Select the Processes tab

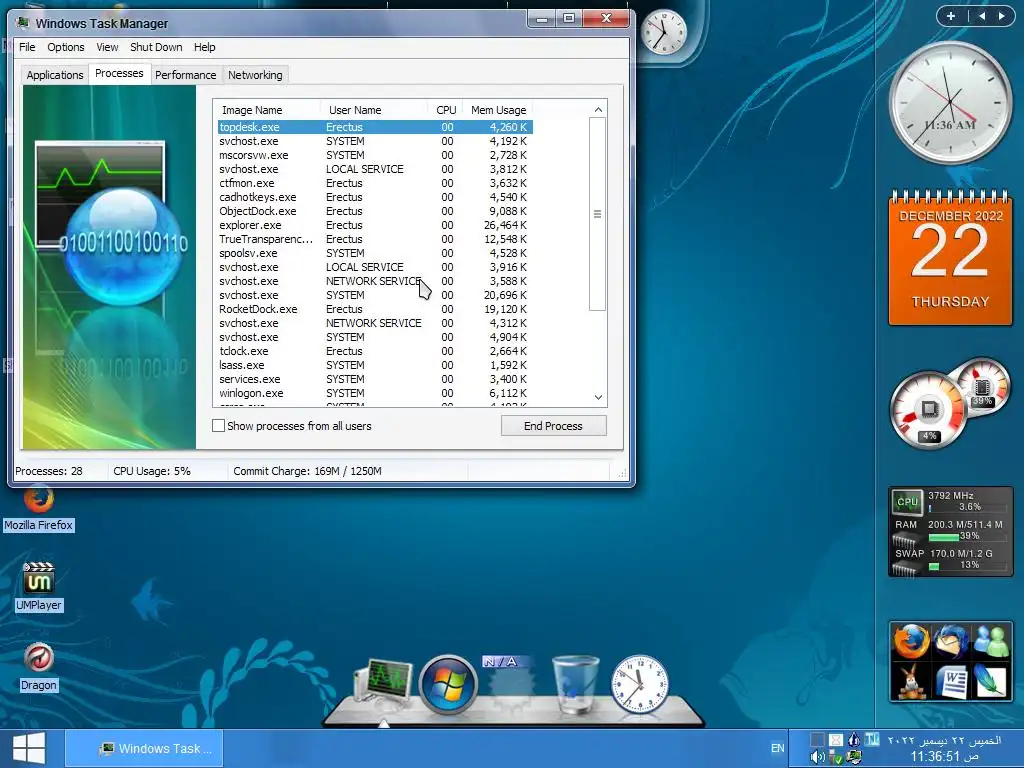coord(119,73)
